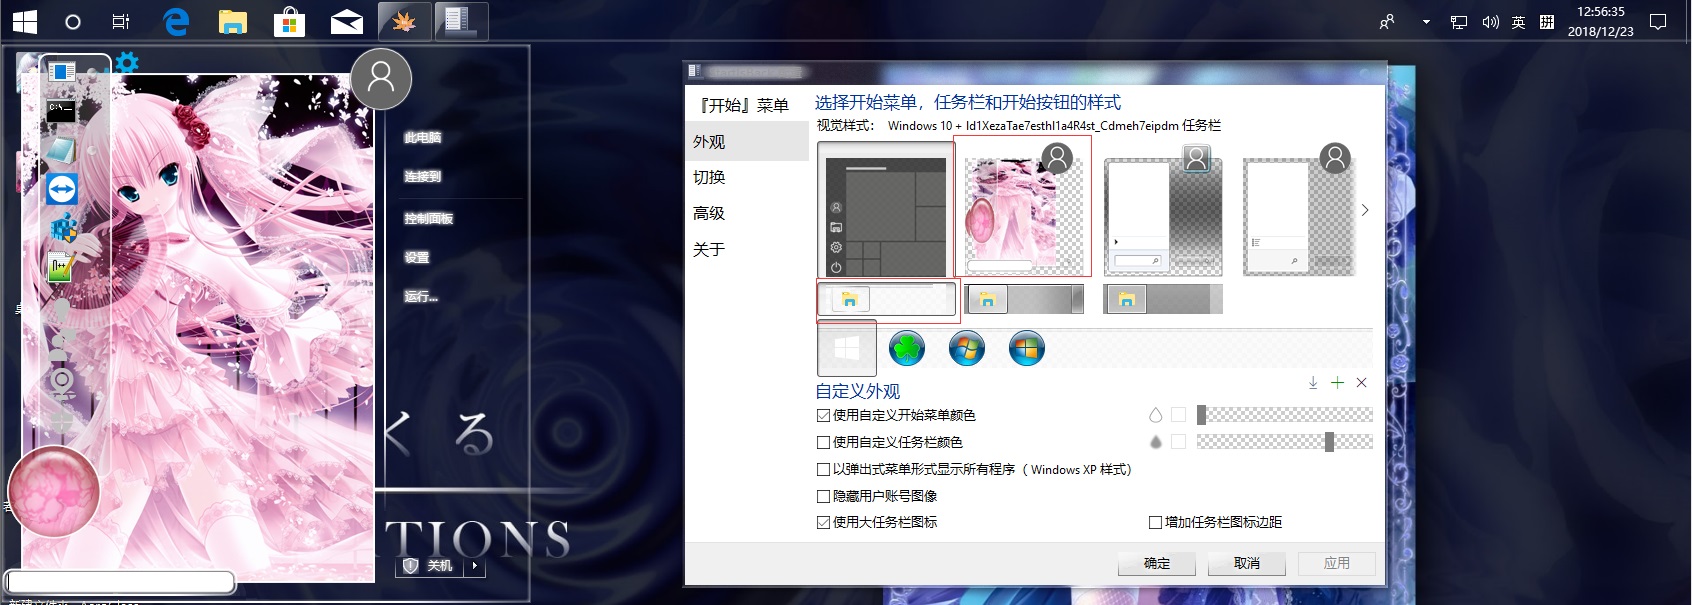
Task: Click the 取消 button
Action: tap(1247, 564)
